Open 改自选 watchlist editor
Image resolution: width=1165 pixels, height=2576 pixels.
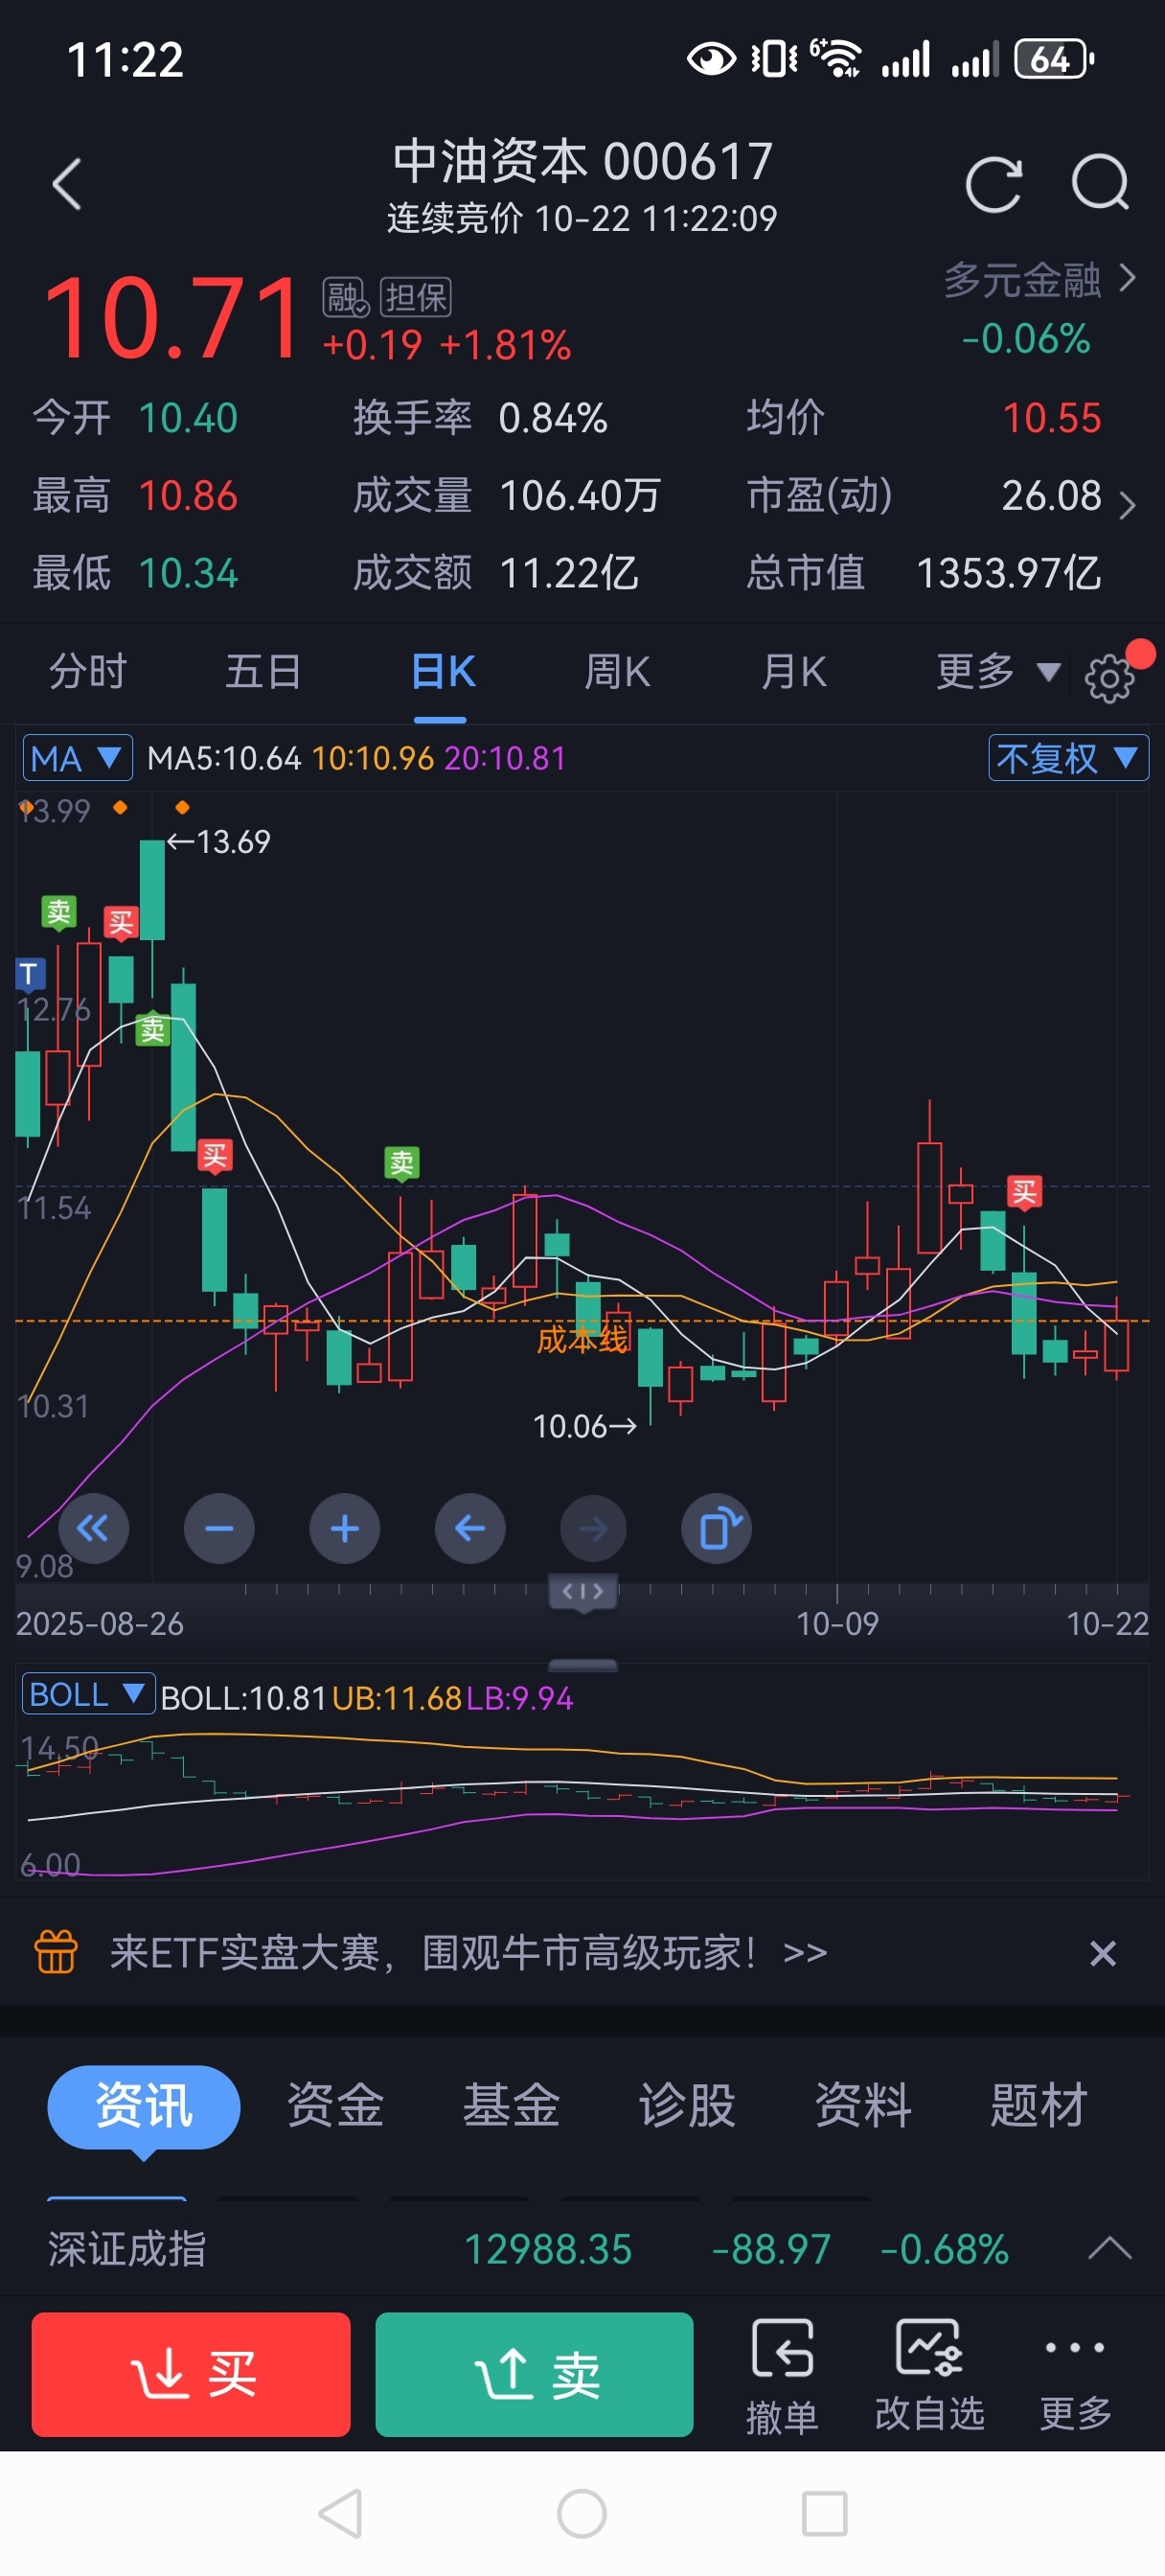[930, 2375]
